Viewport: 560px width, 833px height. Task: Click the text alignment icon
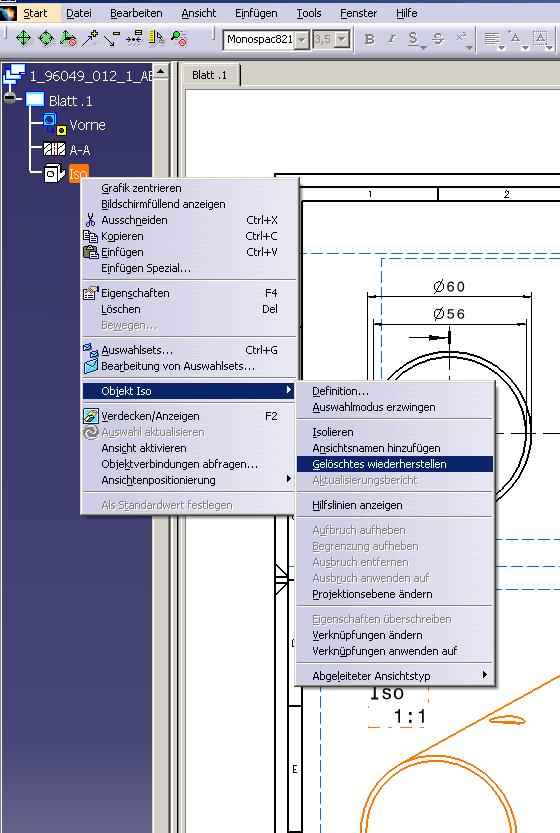[492, 39]
